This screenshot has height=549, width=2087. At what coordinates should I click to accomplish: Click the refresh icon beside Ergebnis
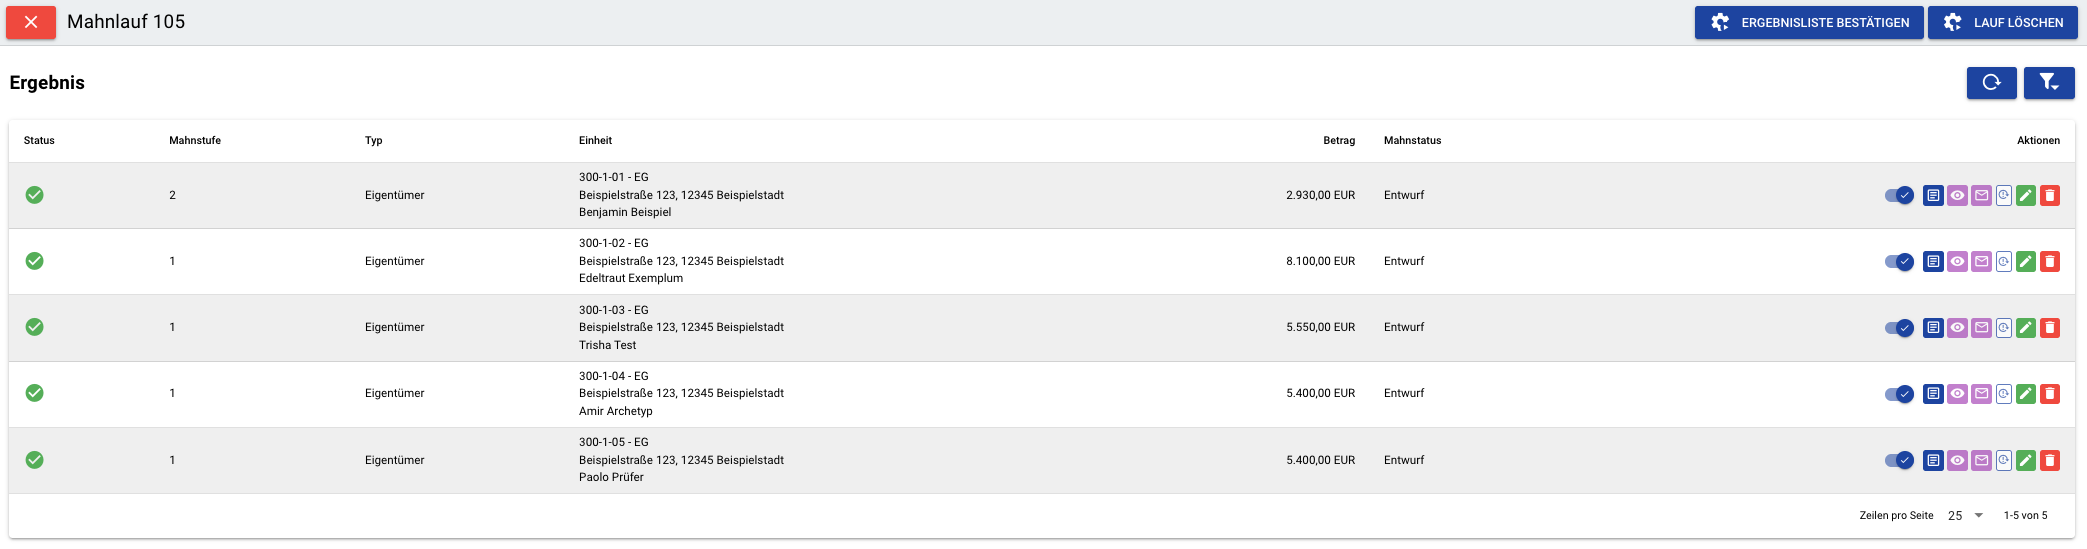pyautogui.click(x=1991, y=83)
